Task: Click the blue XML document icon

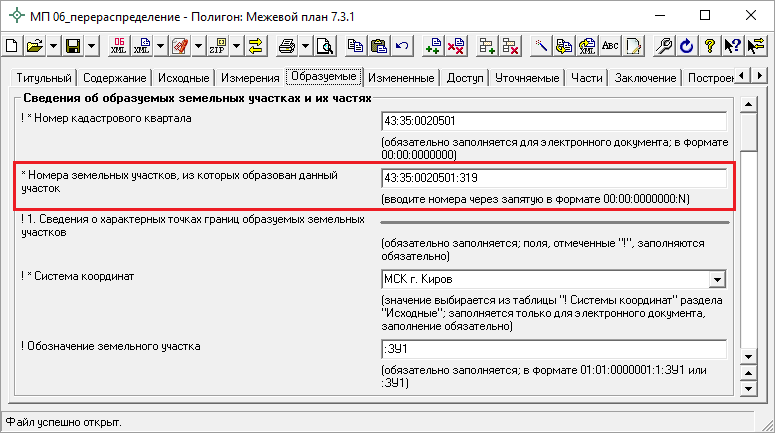Action: point(142,46)
